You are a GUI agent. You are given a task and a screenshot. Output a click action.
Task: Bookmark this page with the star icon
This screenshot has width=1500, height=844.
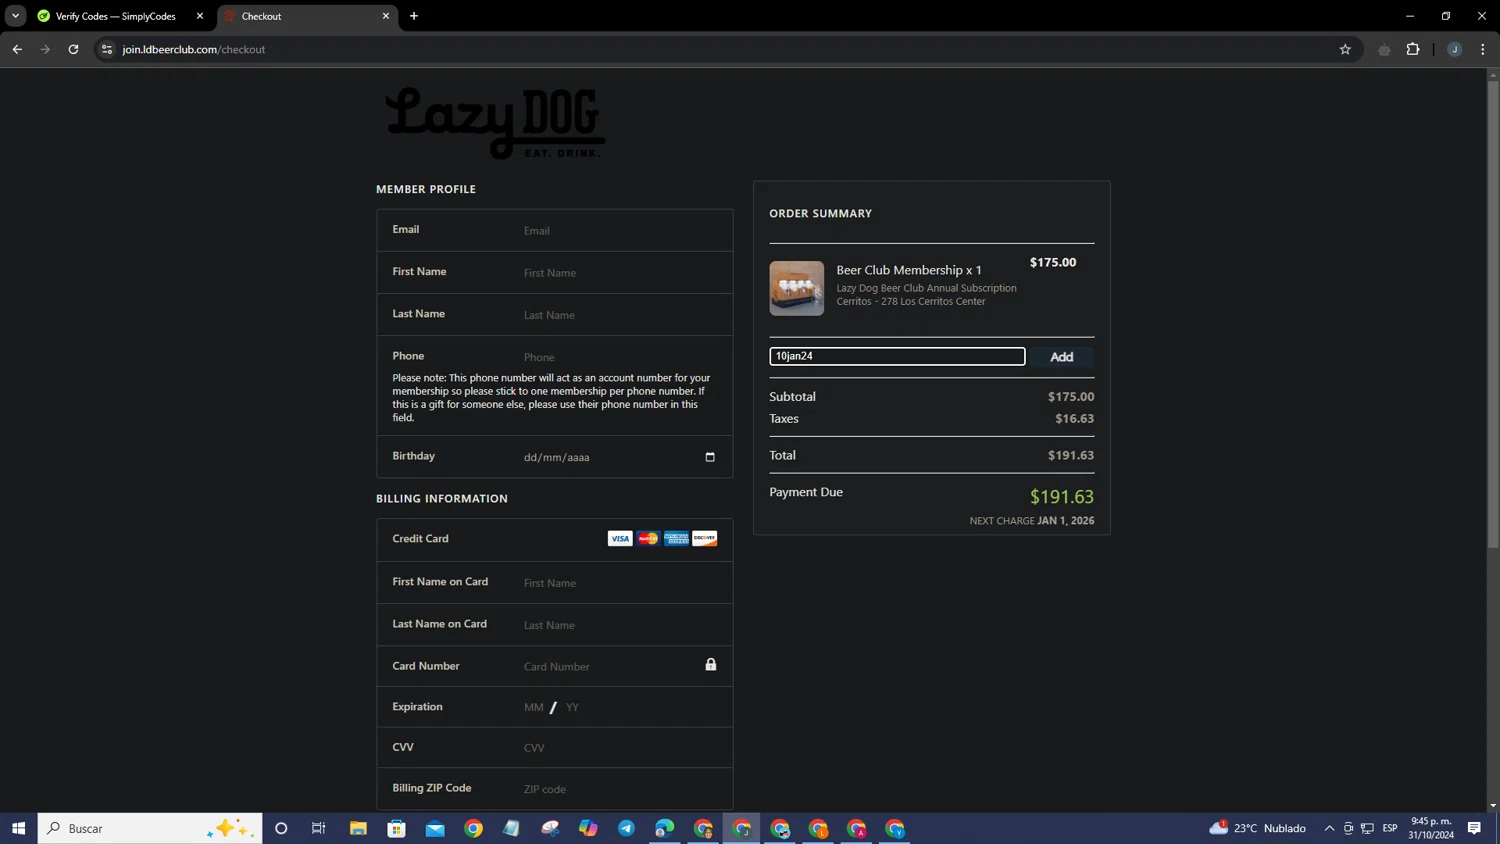[x=1345, y=49]
